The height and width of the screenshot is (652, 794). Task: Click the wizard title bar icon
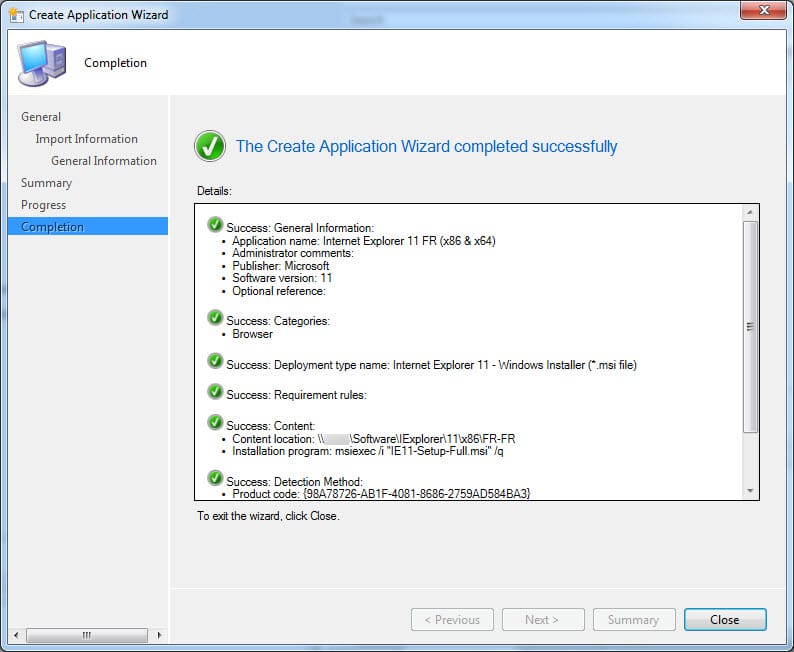16,15
